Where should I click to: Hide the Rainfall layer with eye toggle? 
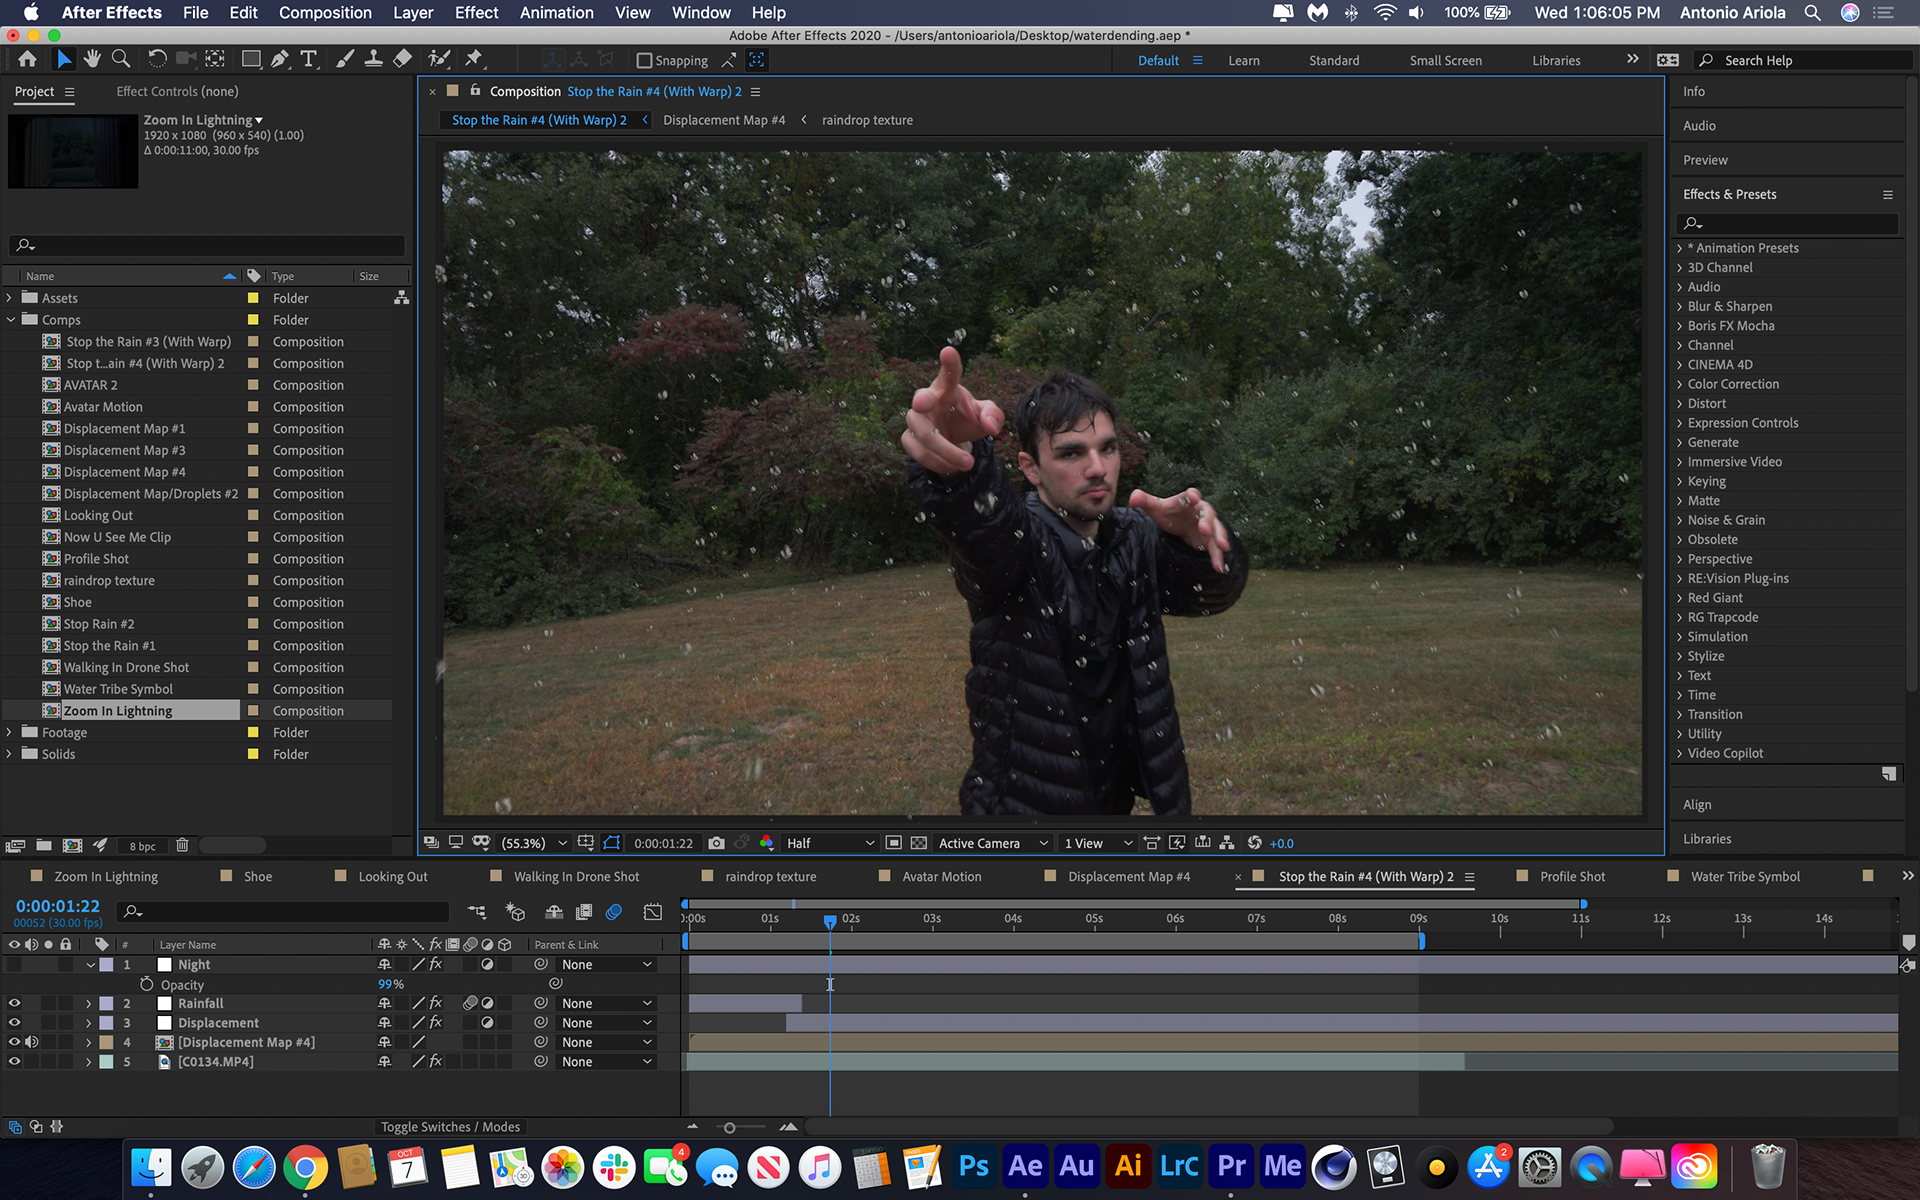click(14, 1003)
